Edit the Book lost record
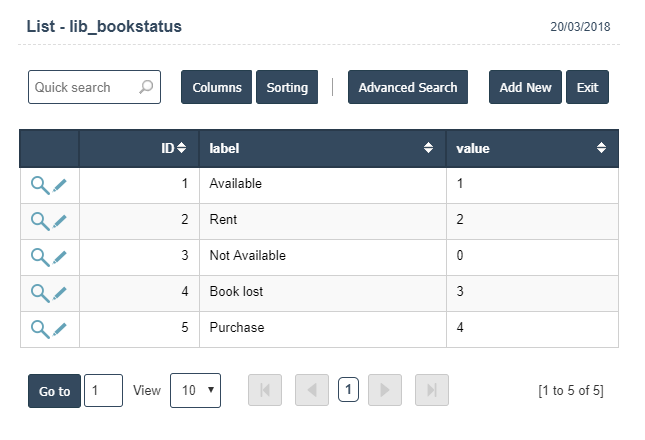 point(60,293)
